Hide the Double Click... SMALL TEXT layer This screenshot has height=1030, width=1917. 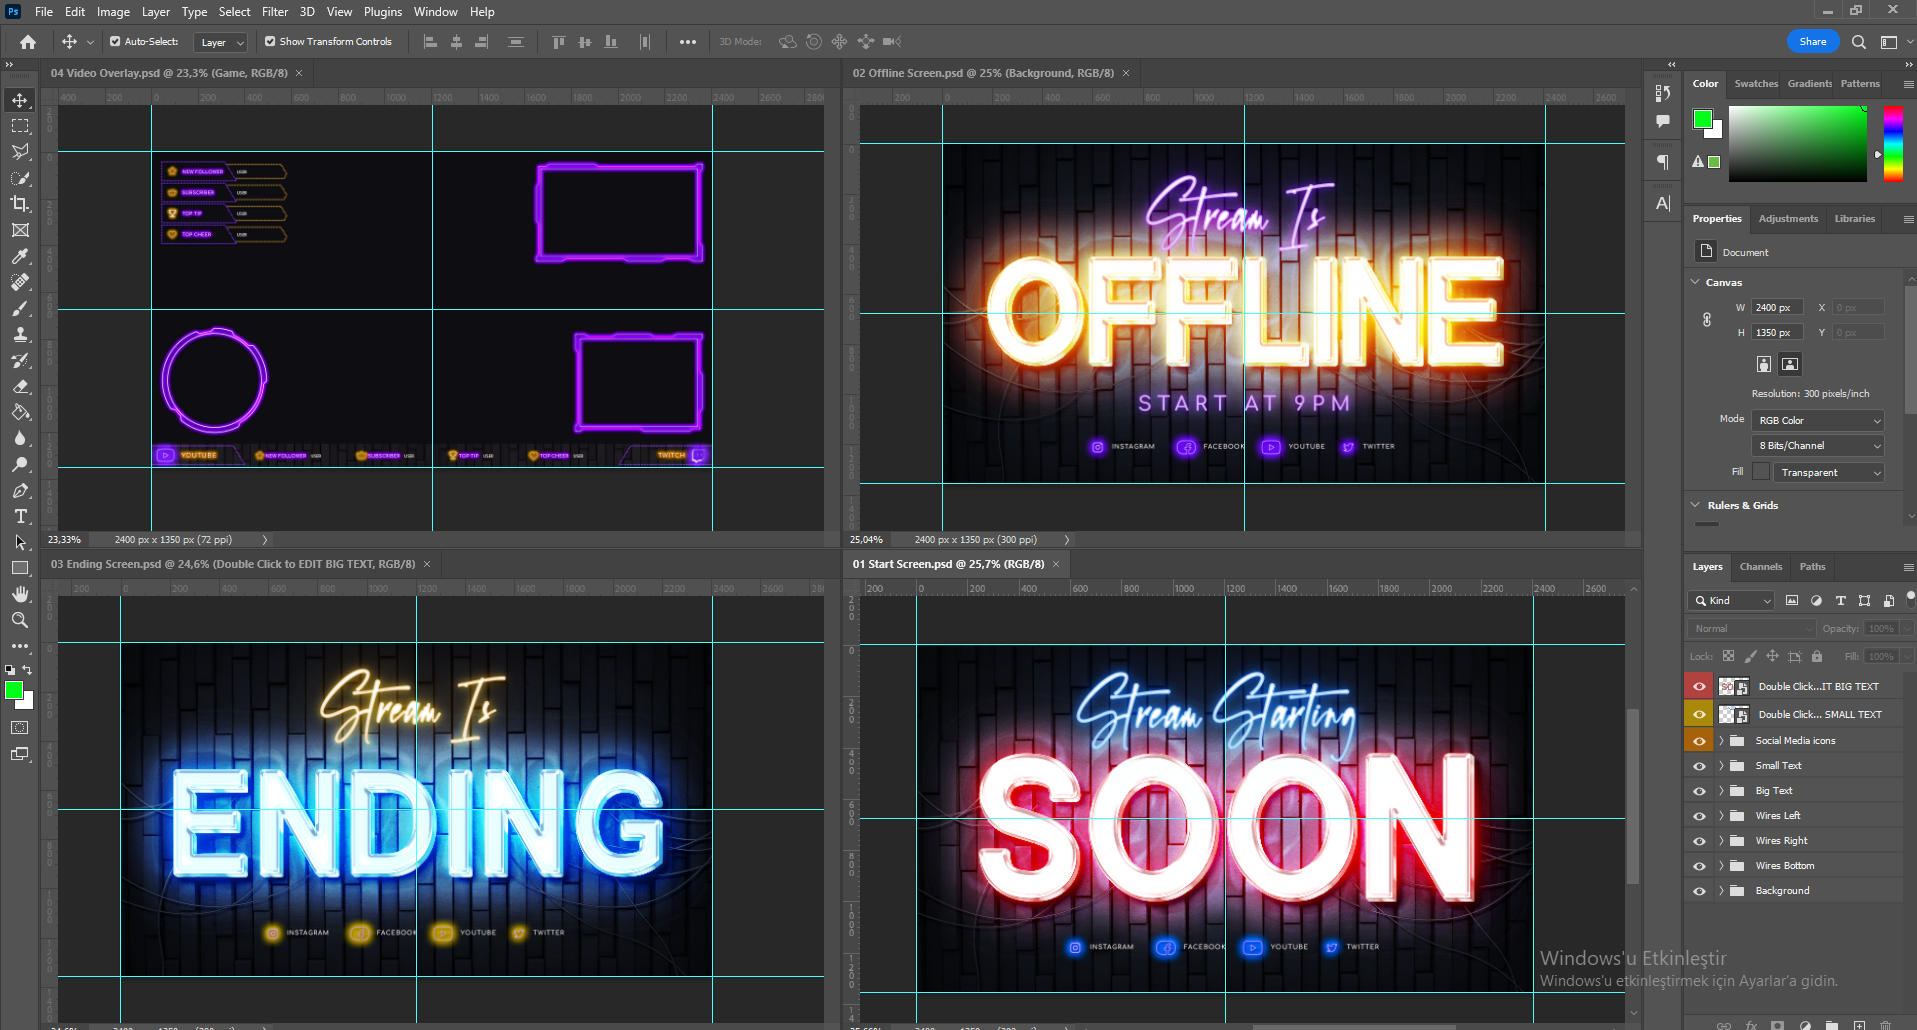point(1699,714)
